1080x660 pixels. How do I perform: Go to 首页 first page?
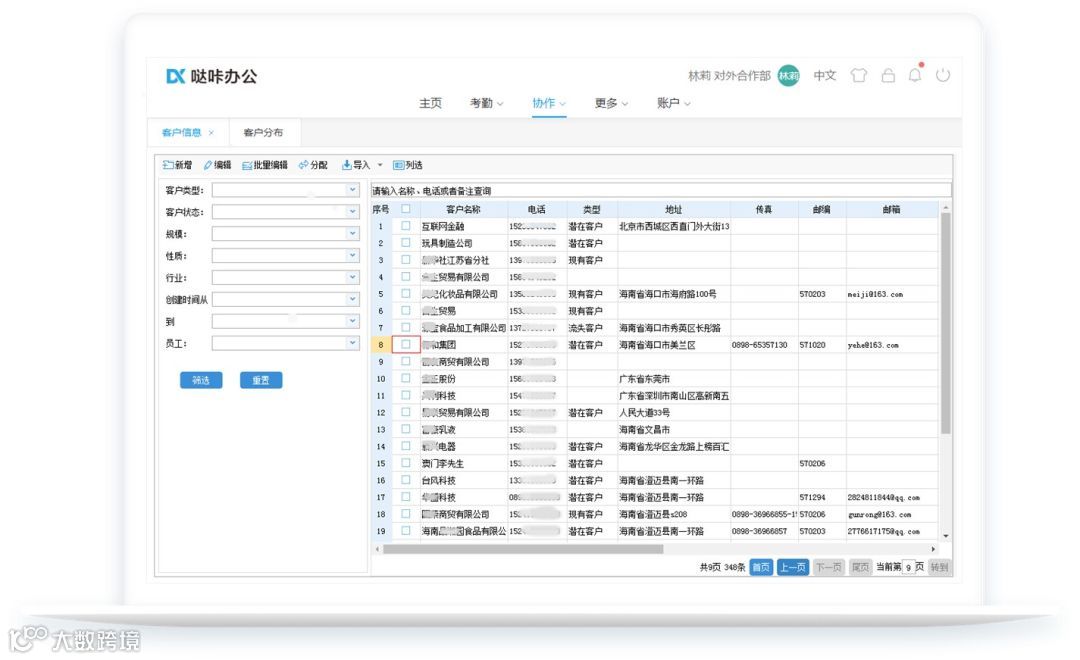[761, 567]
